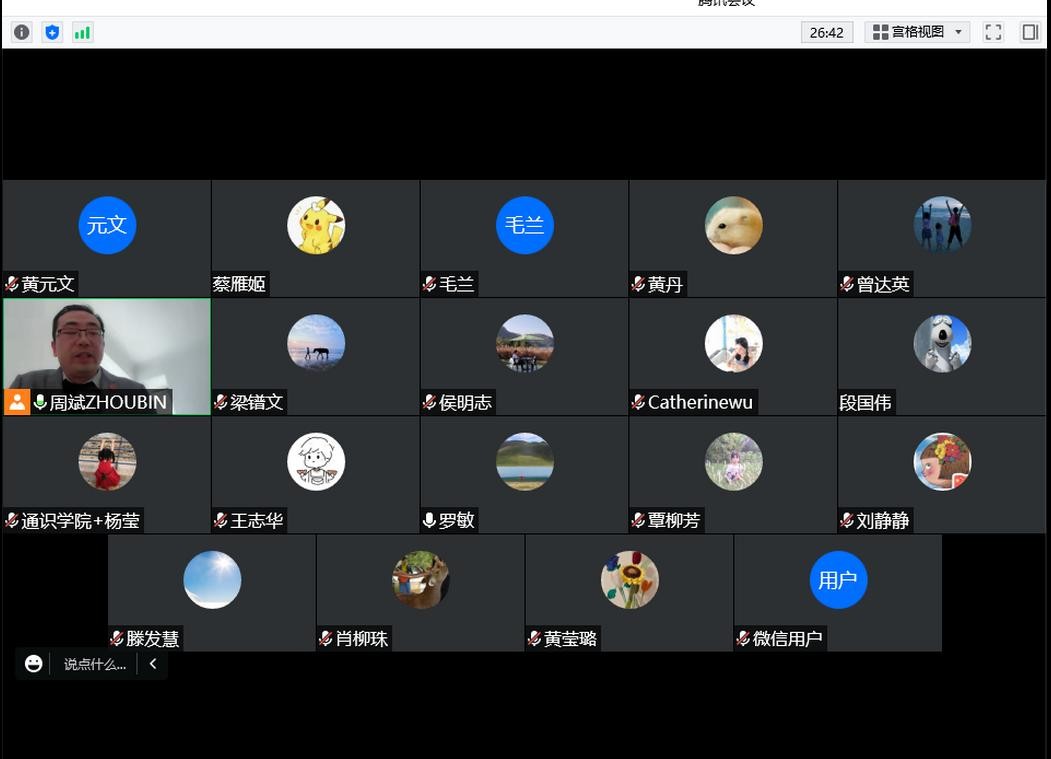Click the orange host icon on 周斌ZHOUBIN
This screenshot has width=1051, height=759.
click(x=17, y=402)
